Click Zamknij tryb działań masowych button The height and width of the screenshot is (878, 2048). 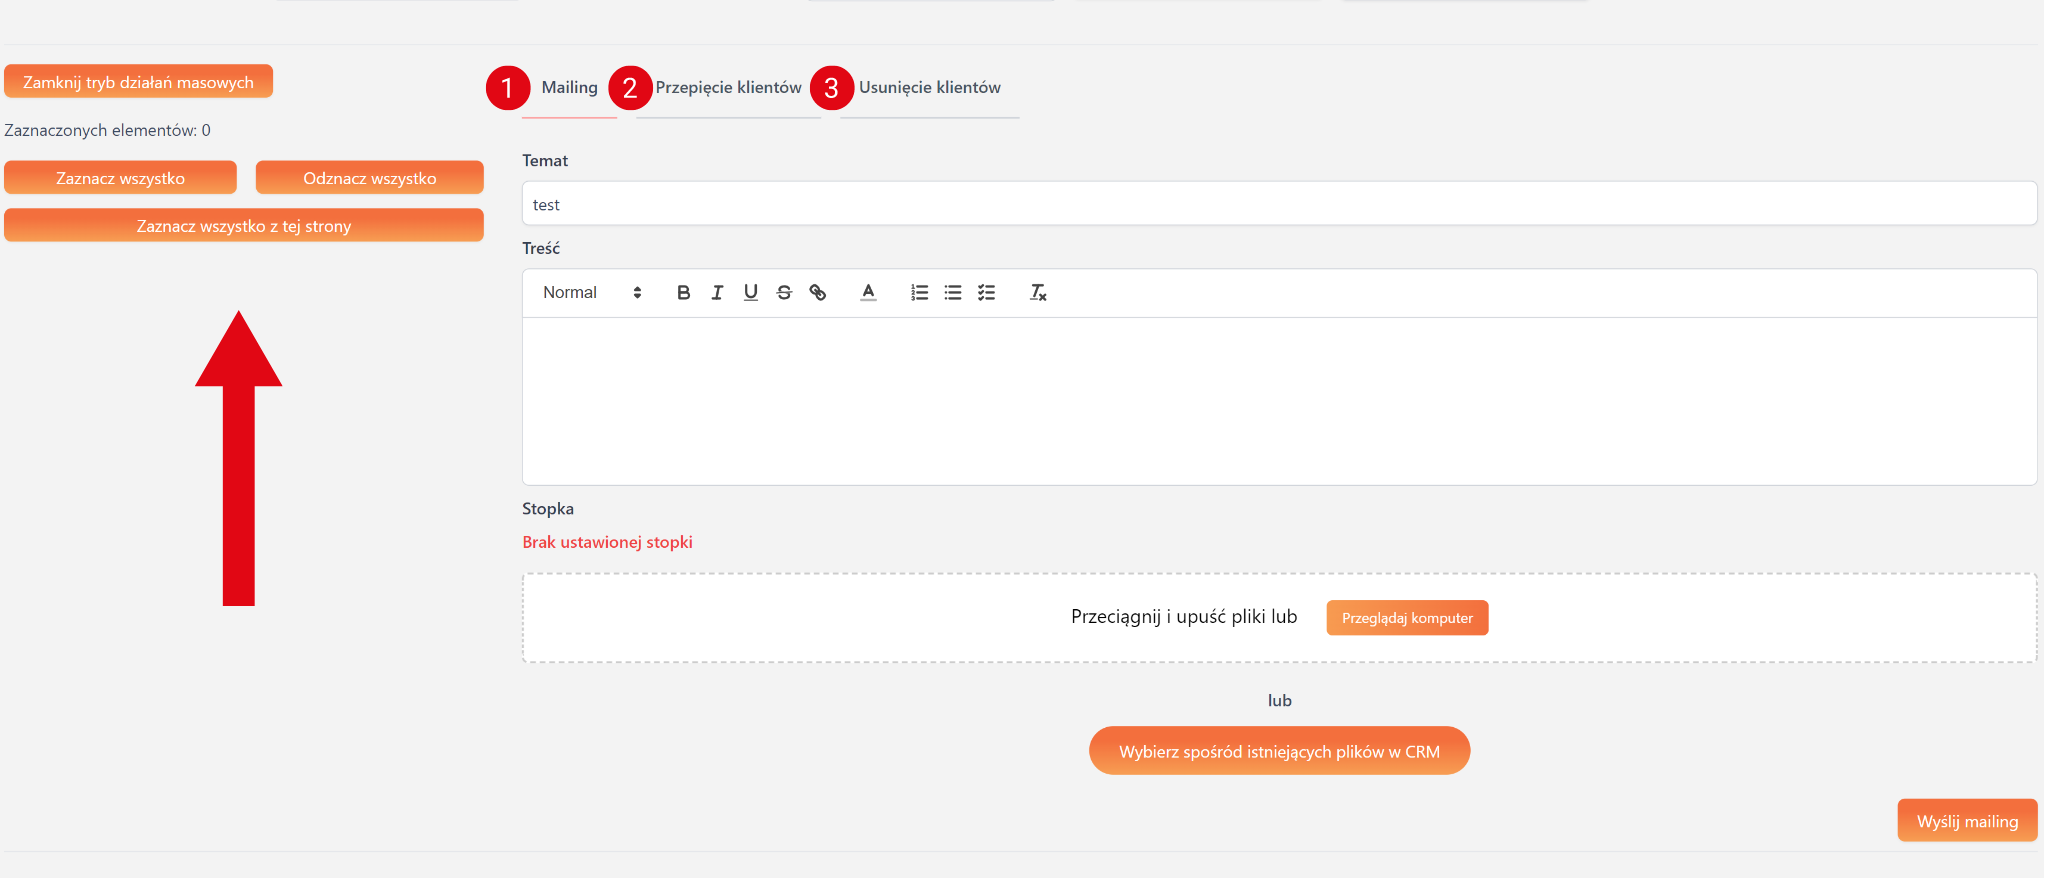(138, 82)
